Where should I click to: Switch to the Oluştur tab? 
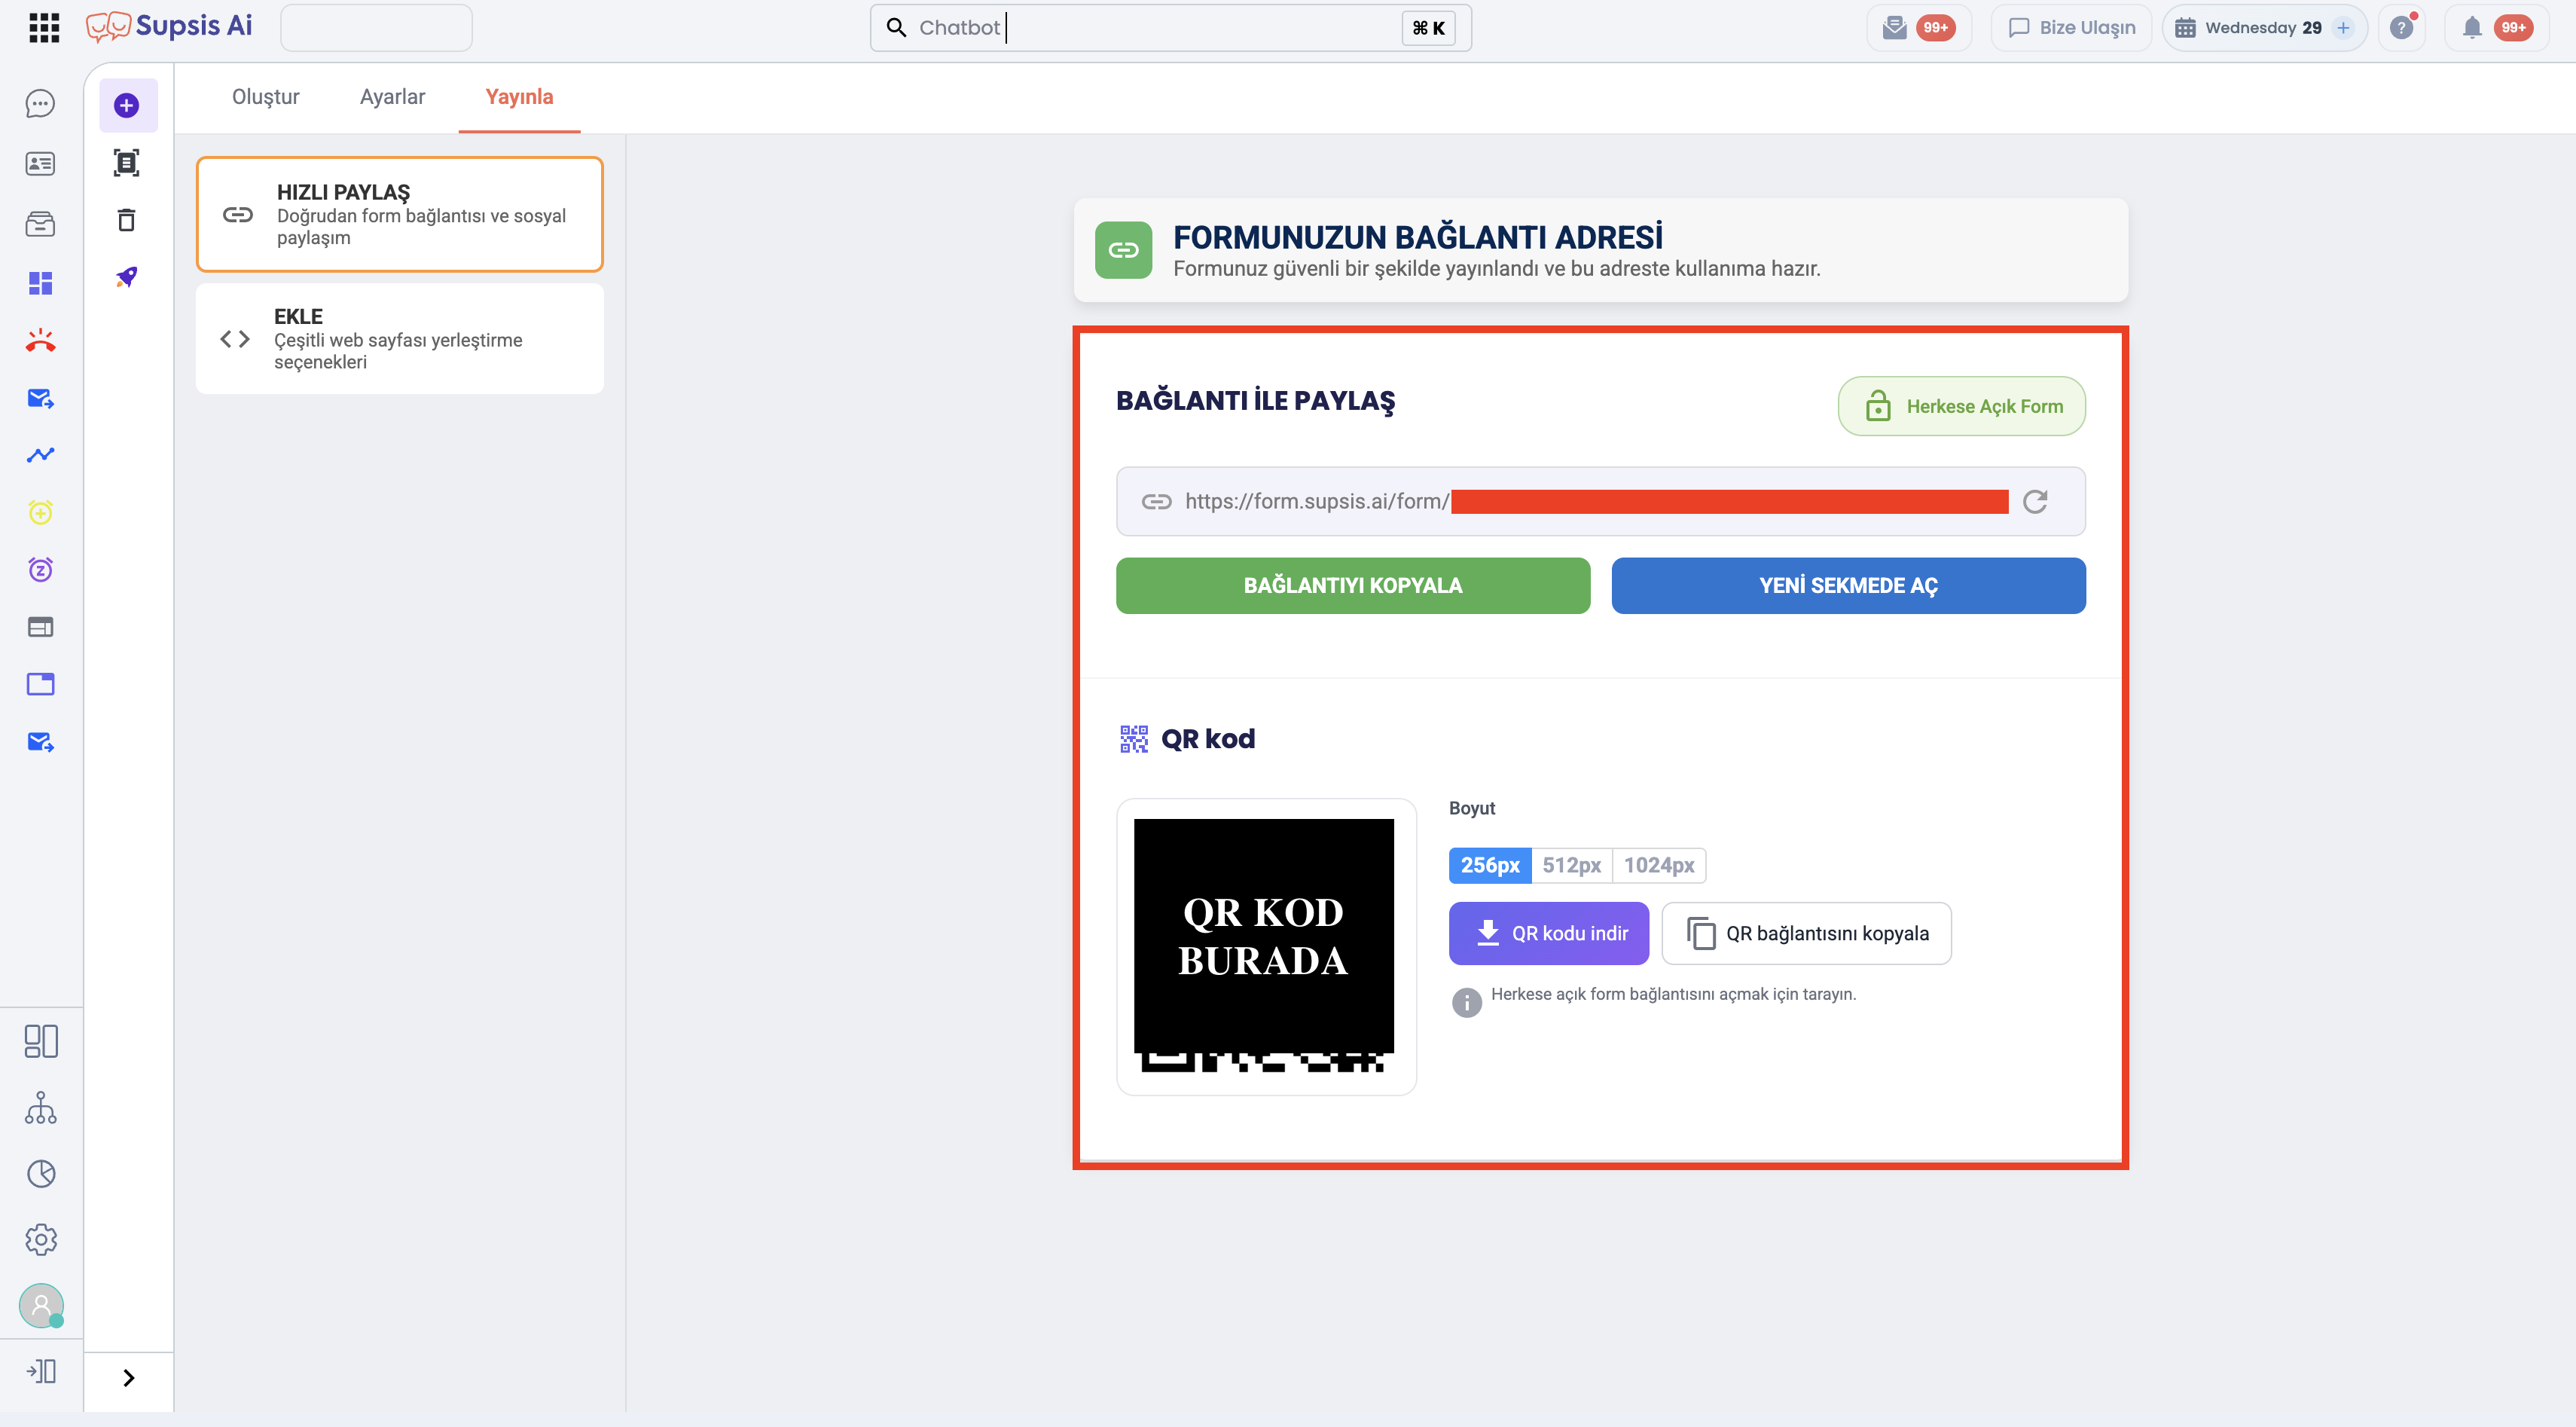click(x=265, y=96)
